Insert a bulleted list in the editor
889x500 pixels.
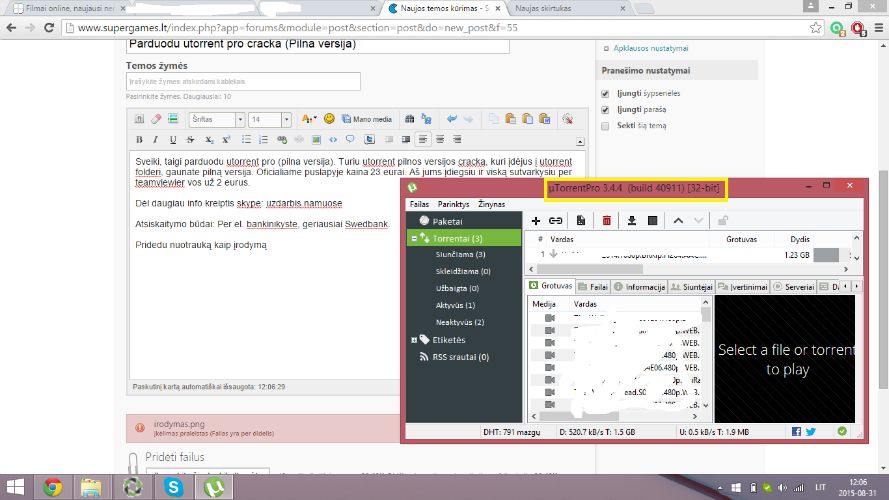246,139
